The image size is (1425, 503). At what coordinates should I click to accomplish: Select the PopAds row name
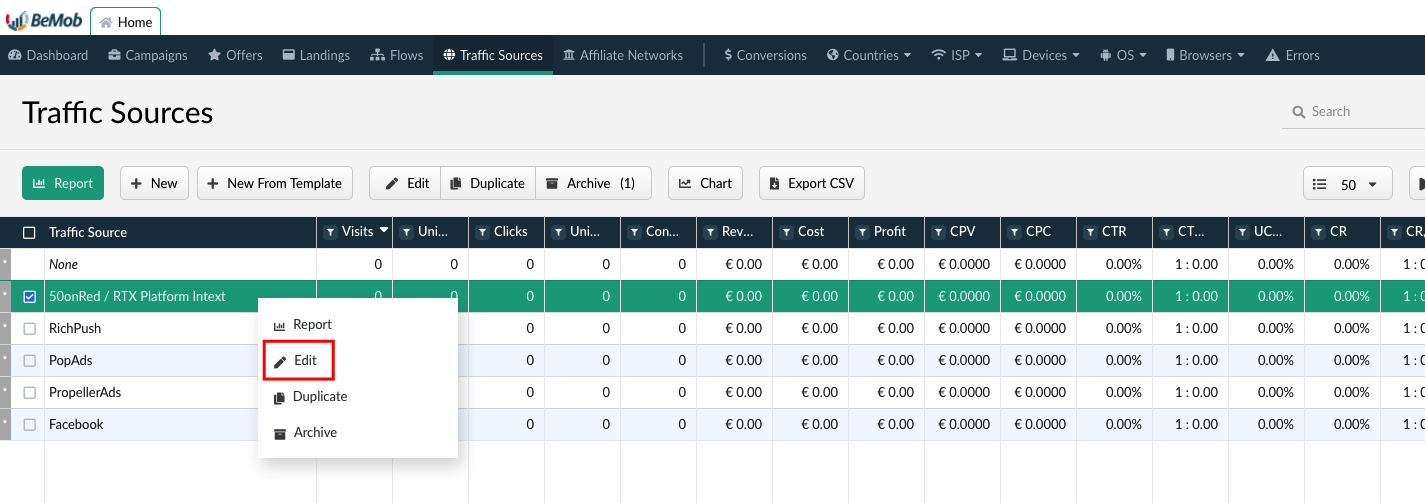(x=70, y=360)
